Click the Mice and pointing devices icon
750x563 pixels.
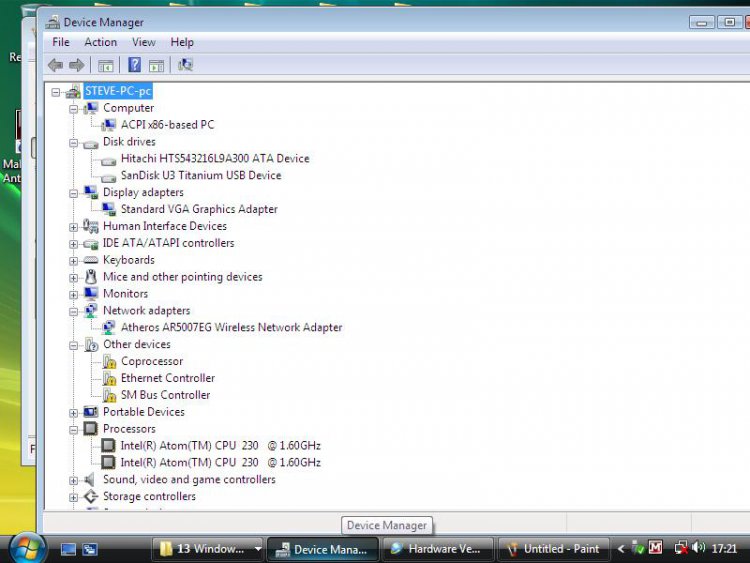pyautogui.click(x=90, y=276)
